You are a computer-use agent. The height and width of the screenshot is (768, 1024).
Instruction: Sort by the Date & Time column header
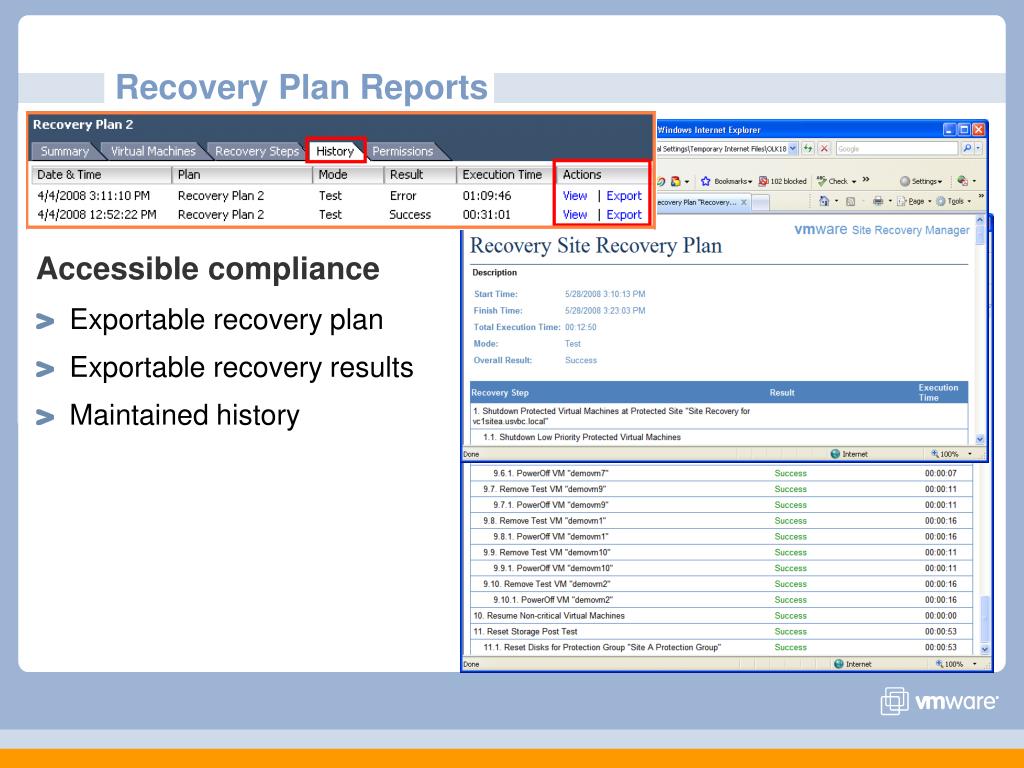(101, 174)
